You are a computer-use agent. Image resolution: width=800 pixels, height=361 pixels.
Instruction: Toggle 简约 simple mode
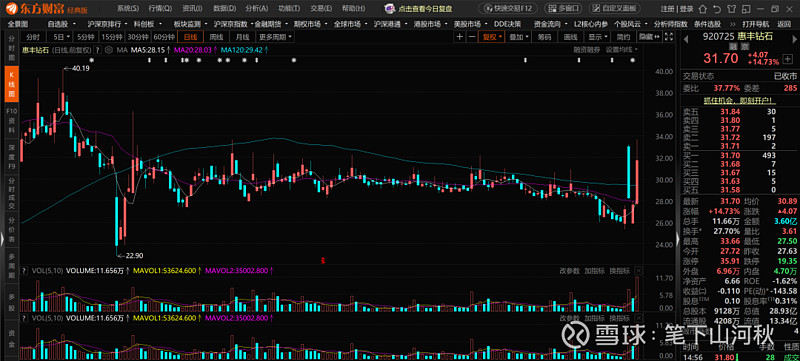coord(623,37)
